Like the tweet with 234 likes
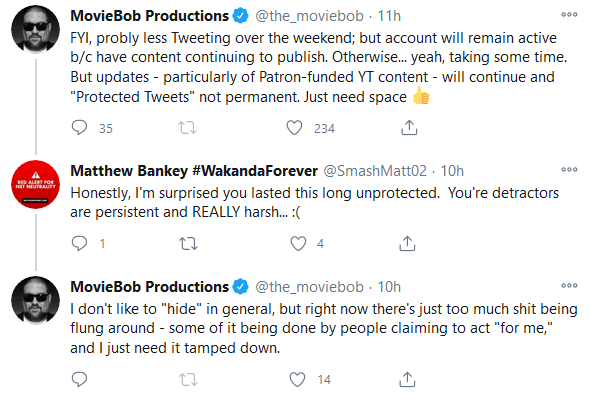This screenshot has height=397, width=589. (x=294, y=128)
